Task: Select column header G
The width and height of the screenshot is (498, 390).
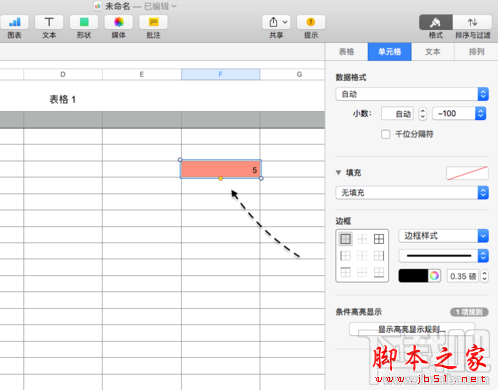Action: (299, 74)
